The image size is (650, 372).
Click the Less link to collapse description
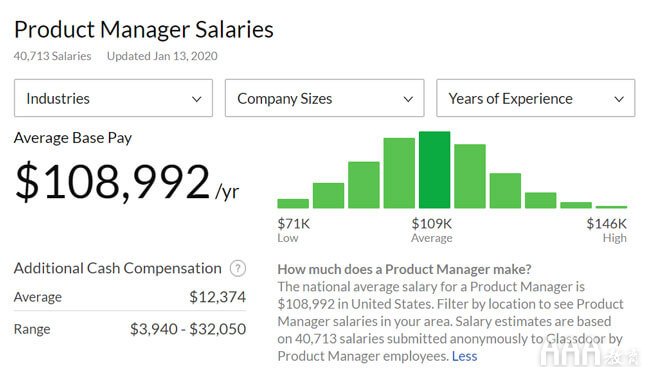[464, 356]
